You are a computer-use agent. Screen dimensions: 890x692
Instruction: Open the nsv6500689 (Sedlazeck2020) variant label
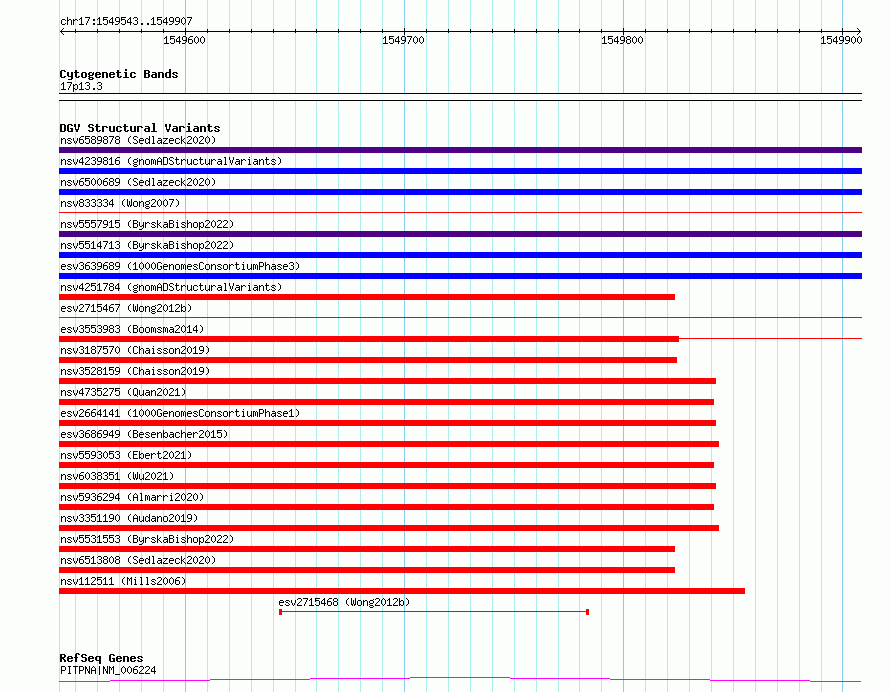point(138,182)
